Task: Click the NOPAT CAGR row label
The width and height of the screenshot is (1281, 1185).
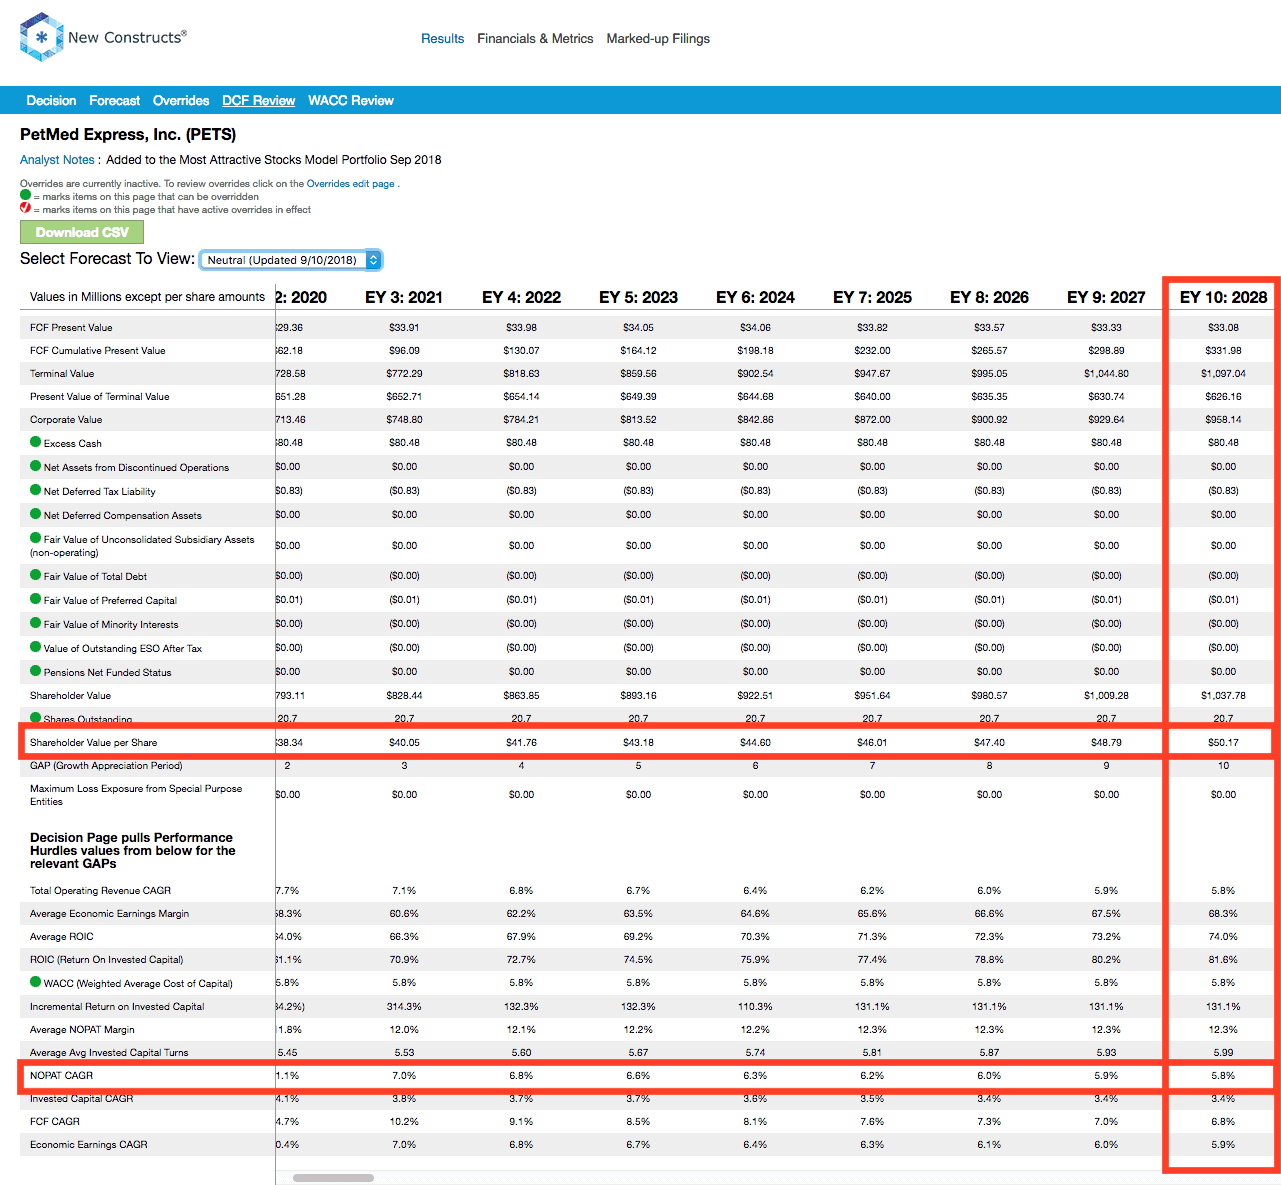Action: [61, 1075]
